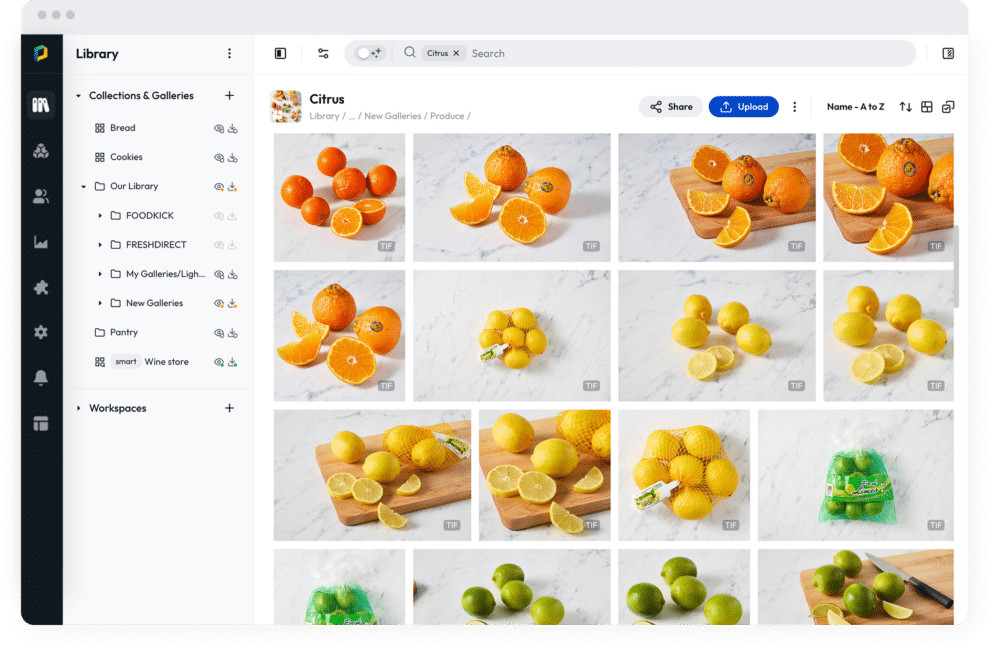
Task: Open the Name - A to Z sort dropdown
Action: coord(855,107)
